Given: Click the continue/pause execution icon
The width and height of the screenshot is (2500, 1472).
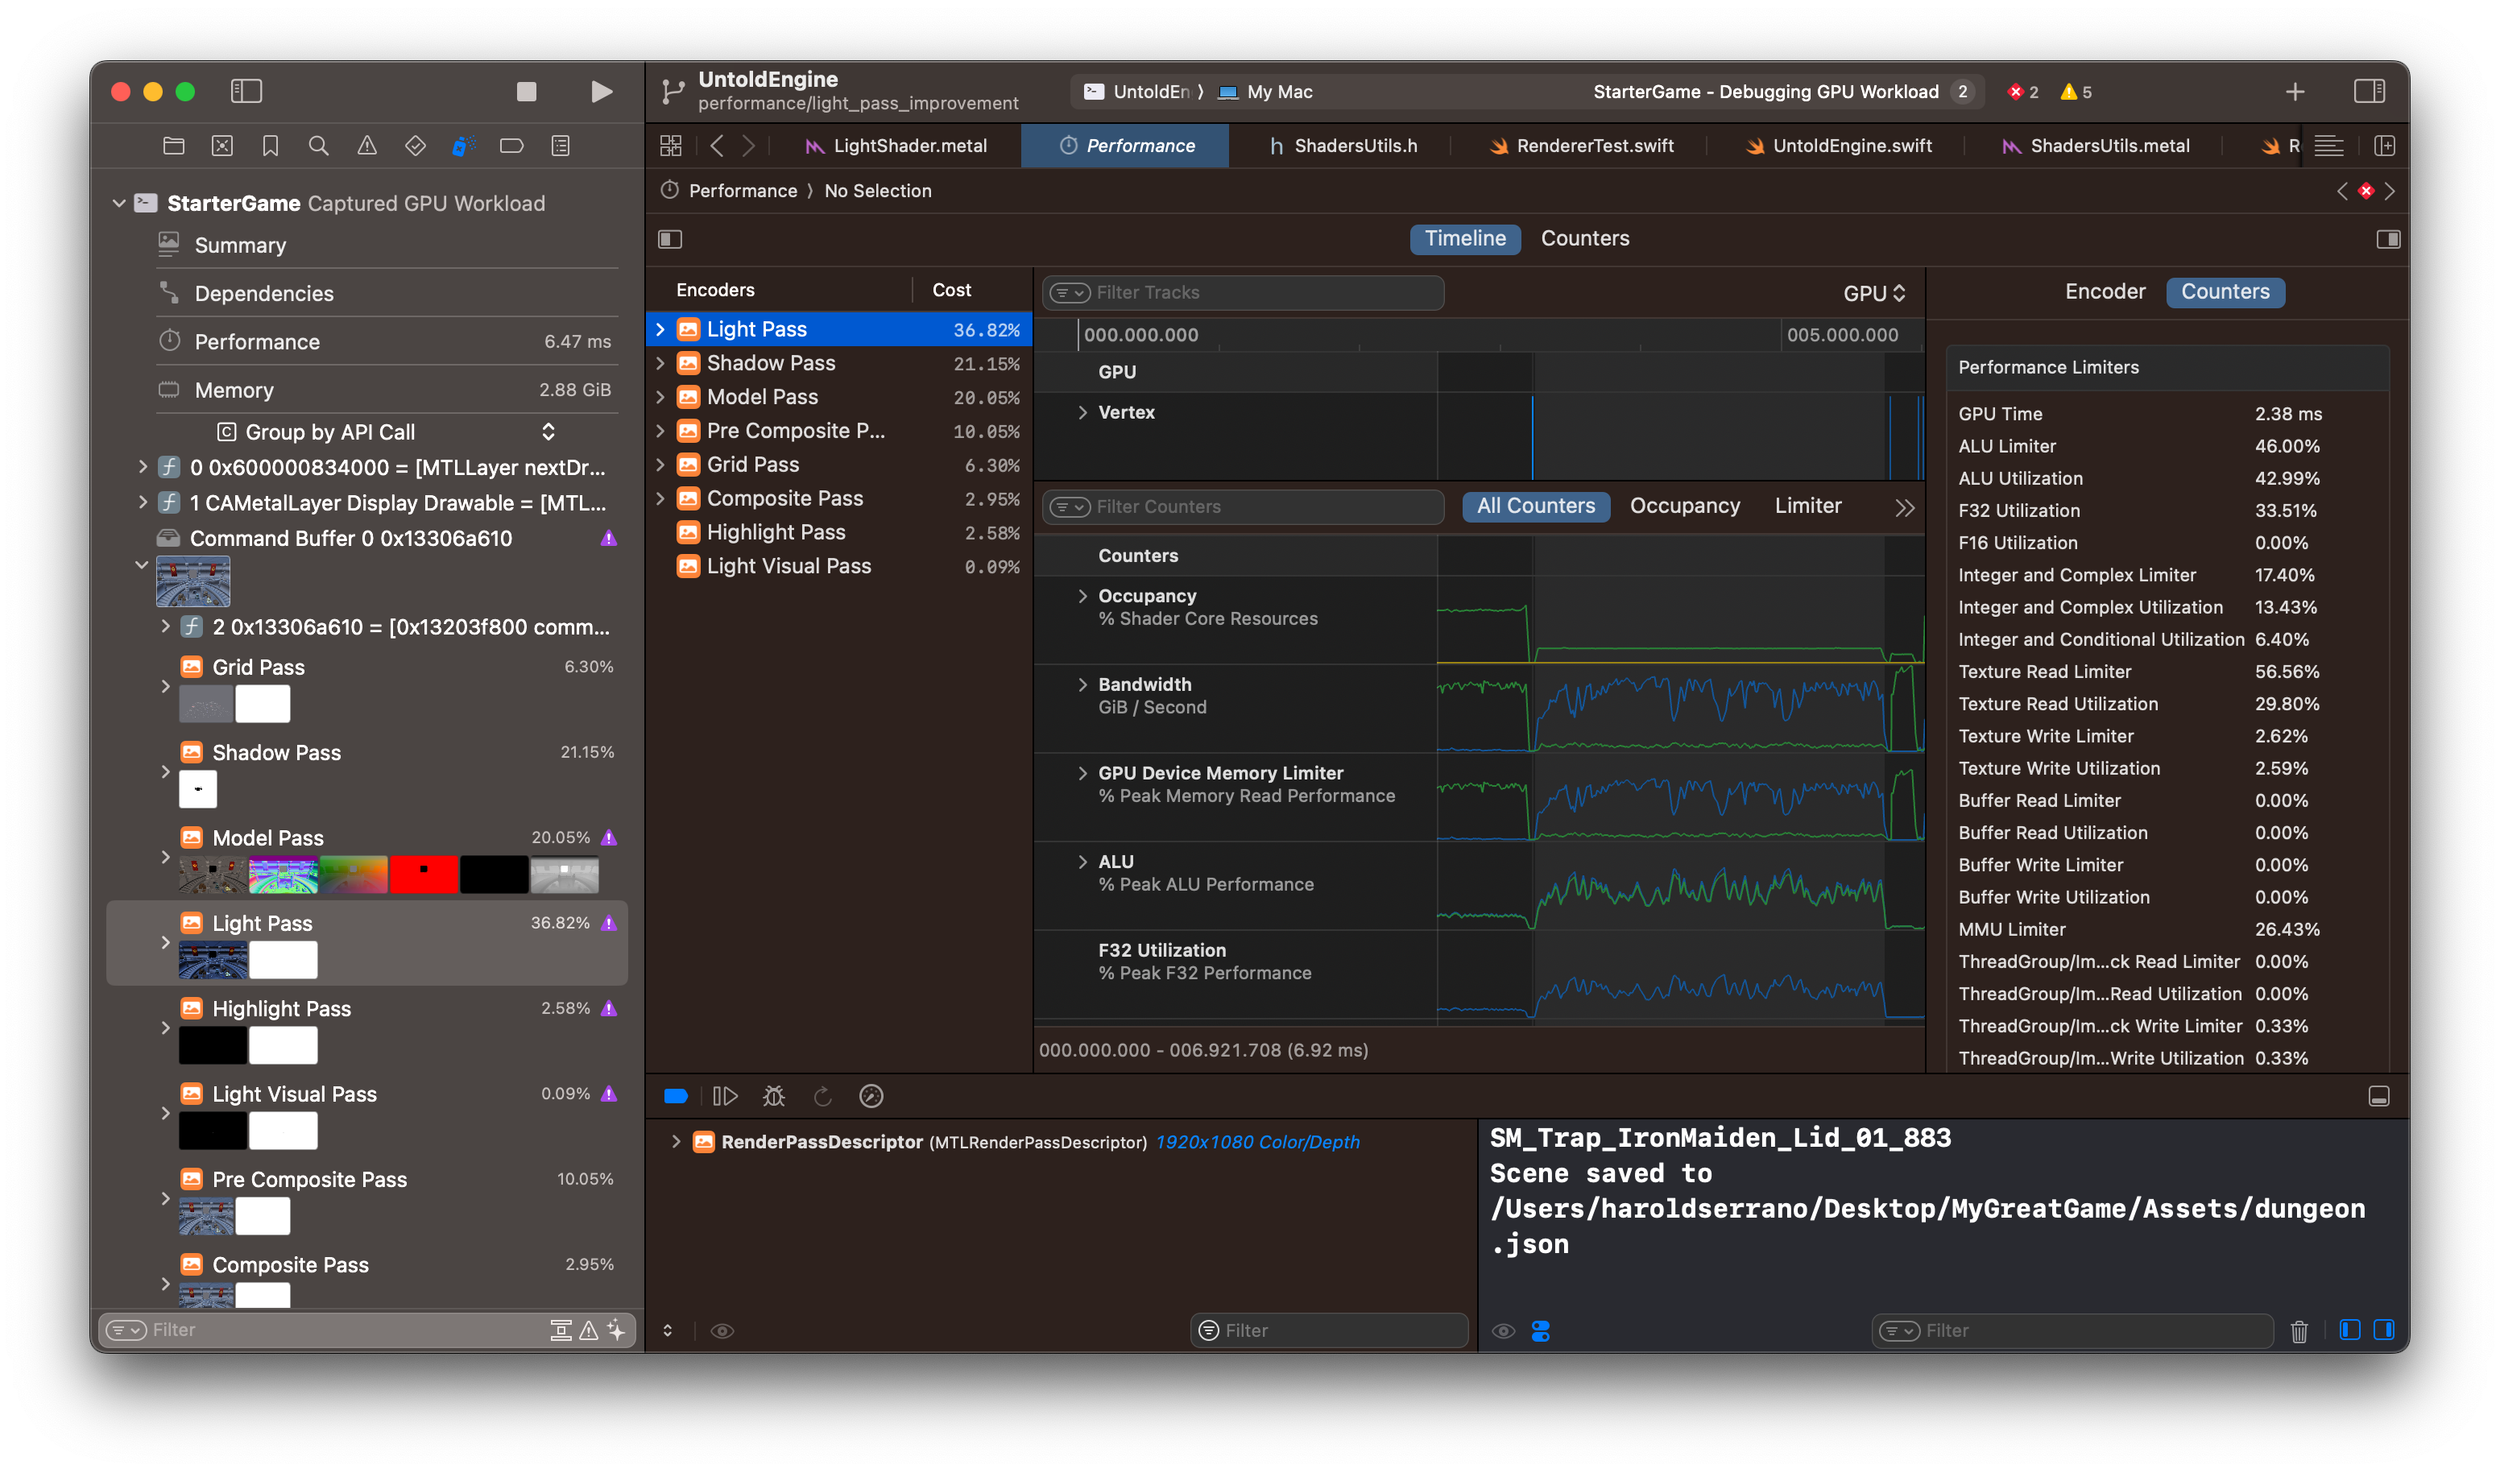Looking at the screenshot, I should click(725, 1096).
